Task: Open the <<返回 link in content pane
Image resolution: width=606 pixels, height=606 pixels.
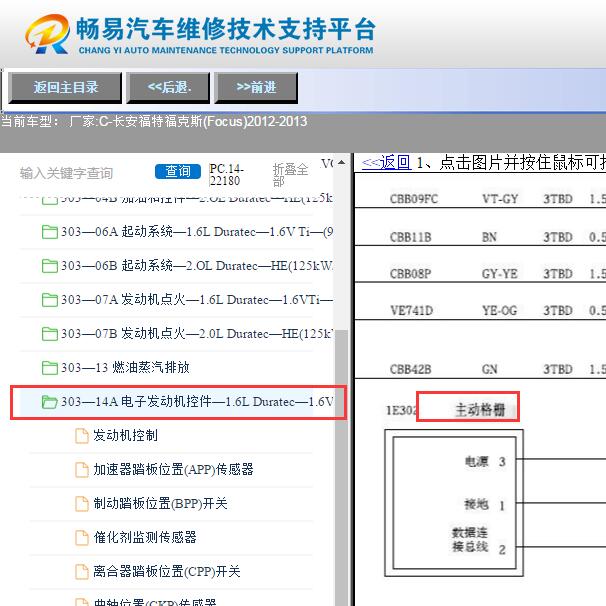Action: [x=386, y=162]
